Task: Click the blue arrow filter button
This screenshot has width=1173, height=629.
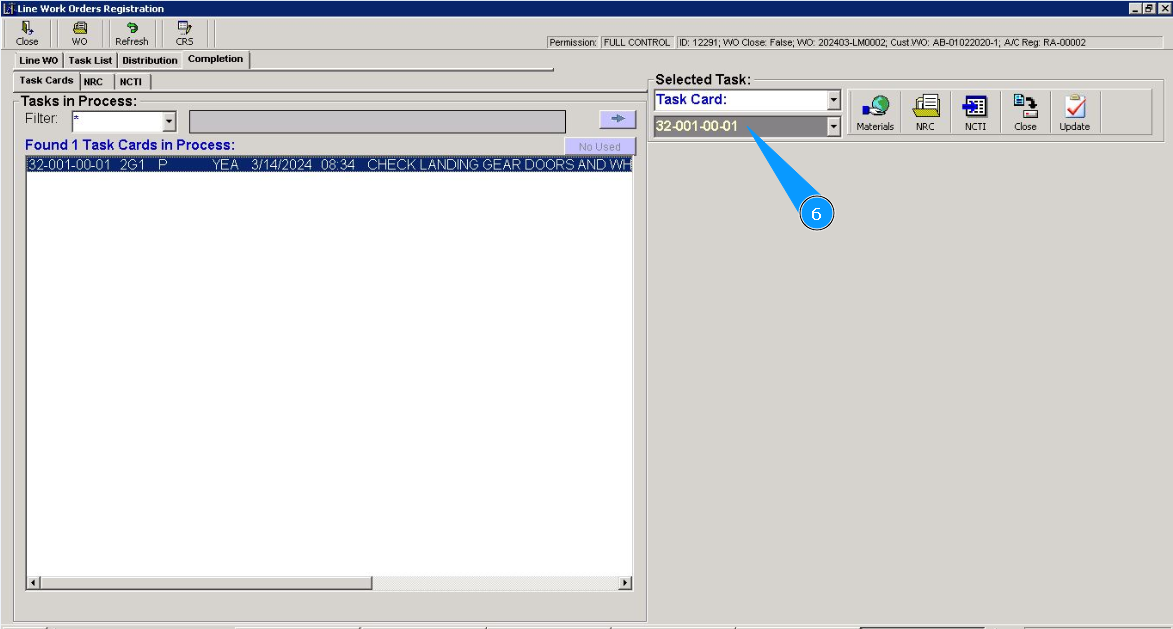Action: pyautogui.click(x=617, y=119)
